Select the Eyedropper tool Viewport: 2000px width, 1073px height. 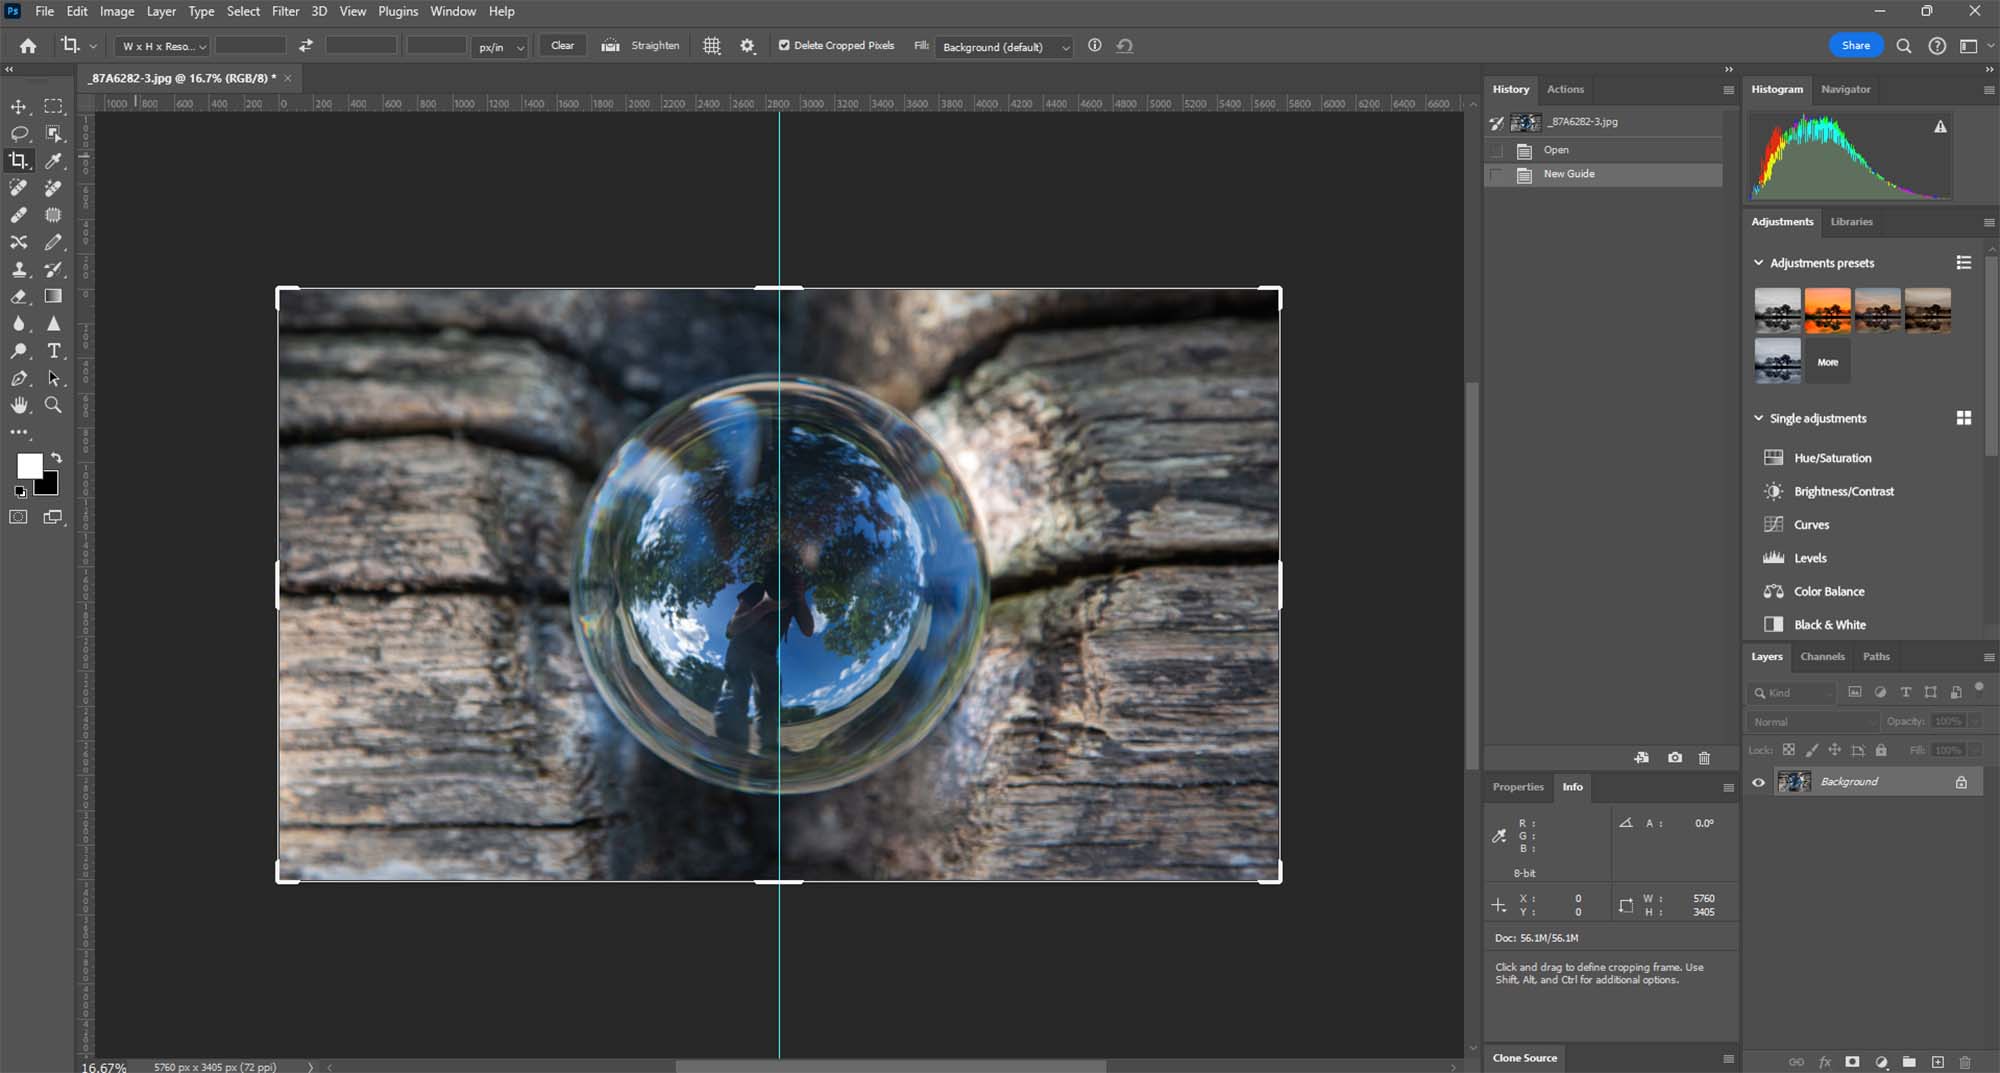[x=54, y=160]
